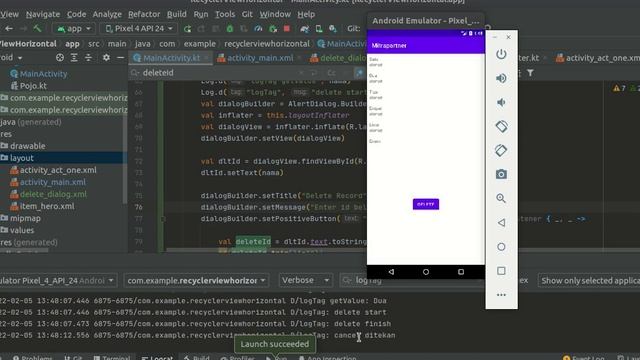Viewport: 640px width, 360px height.
Task: Switch to activity_main.xml editor tab
Action: tap(260, 58)
